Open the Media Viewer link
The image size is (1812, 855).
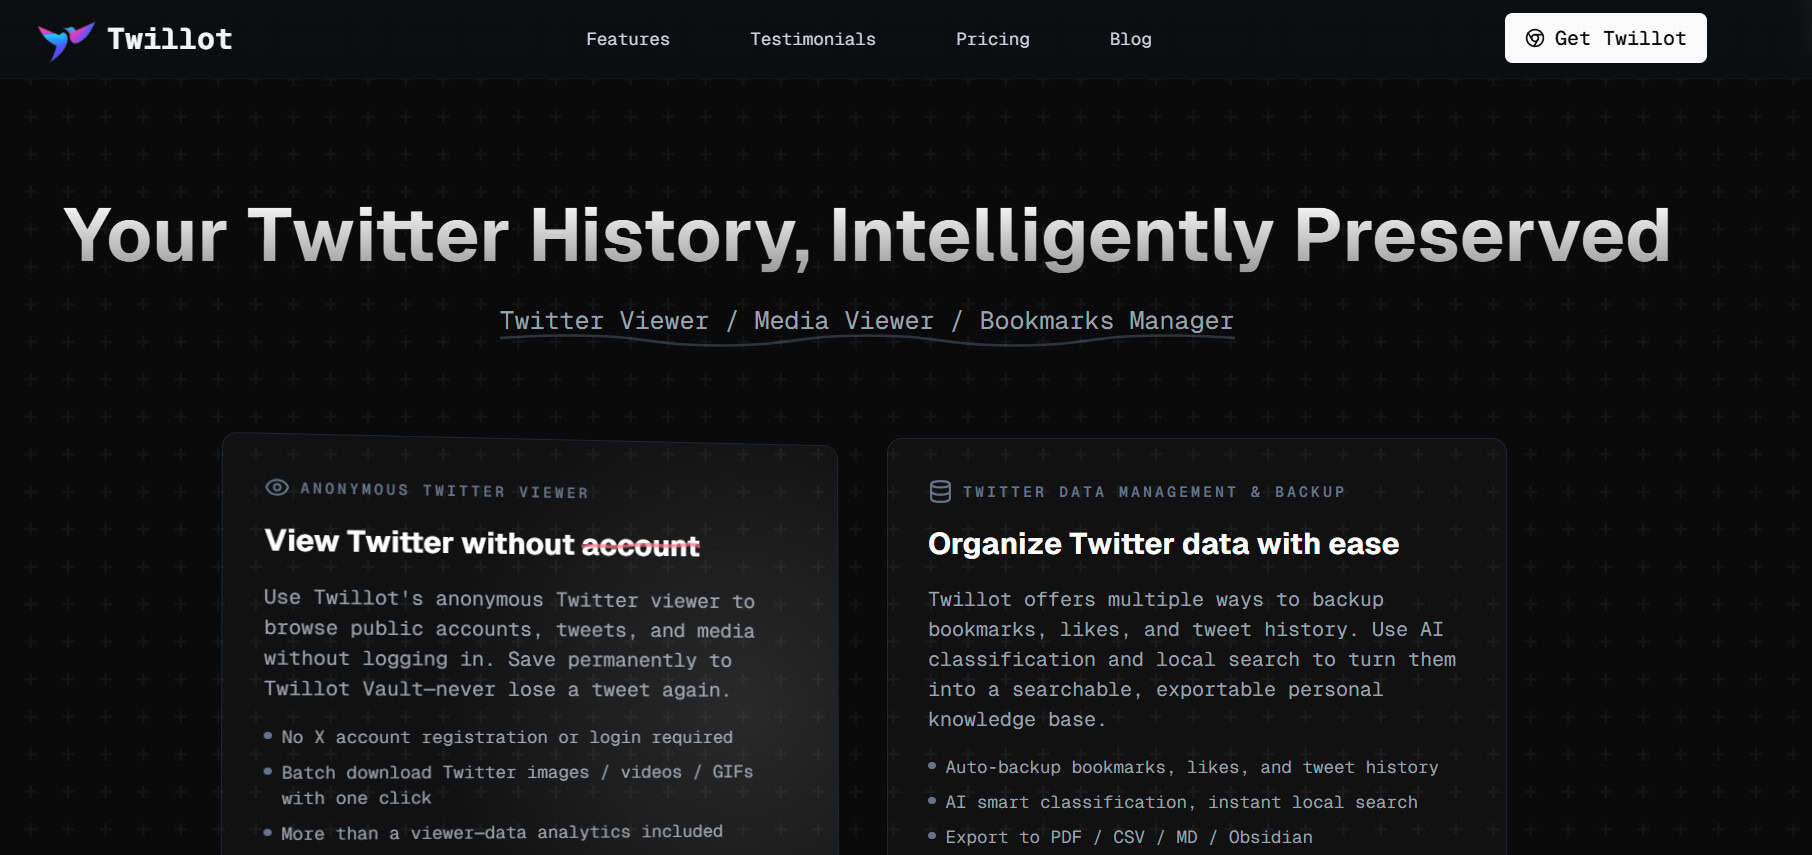[842, 320]
